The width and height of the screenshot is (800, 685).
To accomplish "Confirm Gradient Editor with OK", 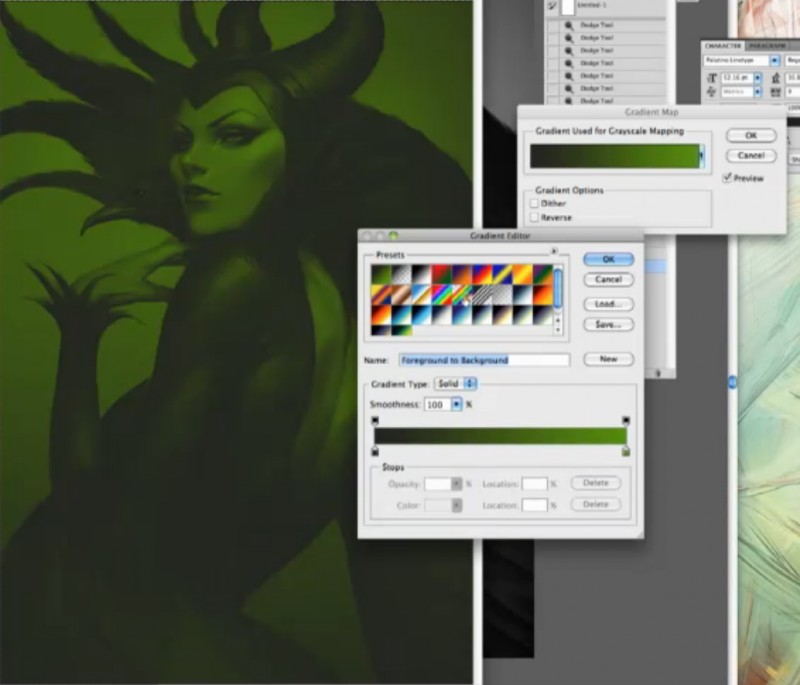I will click(x=609, y=259).
